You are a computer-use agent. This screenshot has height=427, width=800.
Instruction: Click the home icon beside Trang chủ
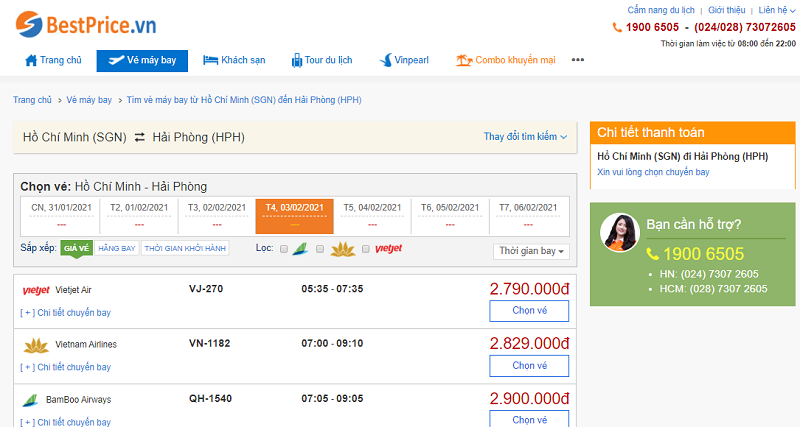click(x=31, y=60)
